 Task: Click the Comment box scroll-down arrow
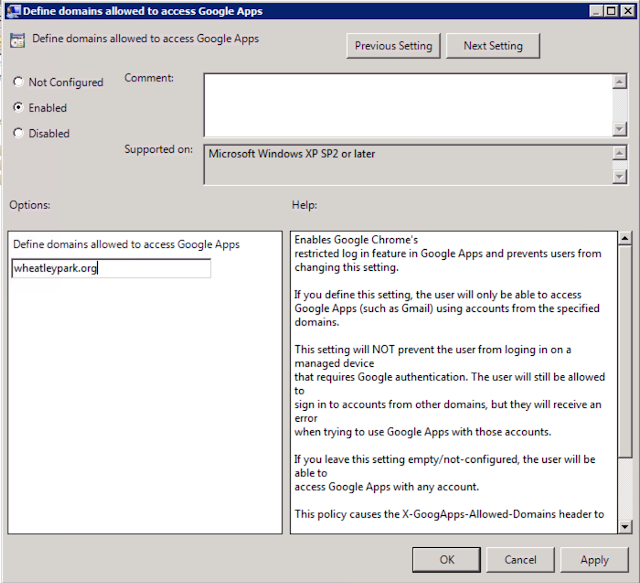point(620,129)
